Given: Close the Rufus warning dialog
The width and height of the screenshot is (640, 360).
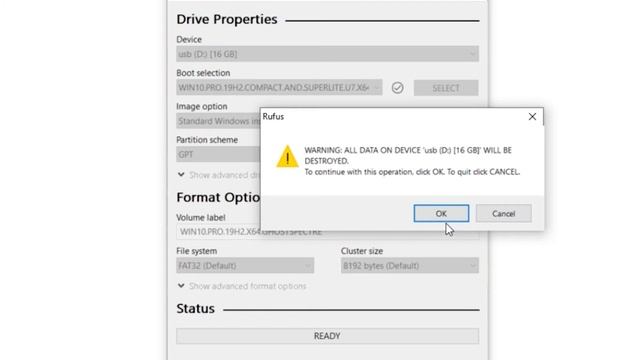Looking at the screenshot, I should tap(532, 117).
